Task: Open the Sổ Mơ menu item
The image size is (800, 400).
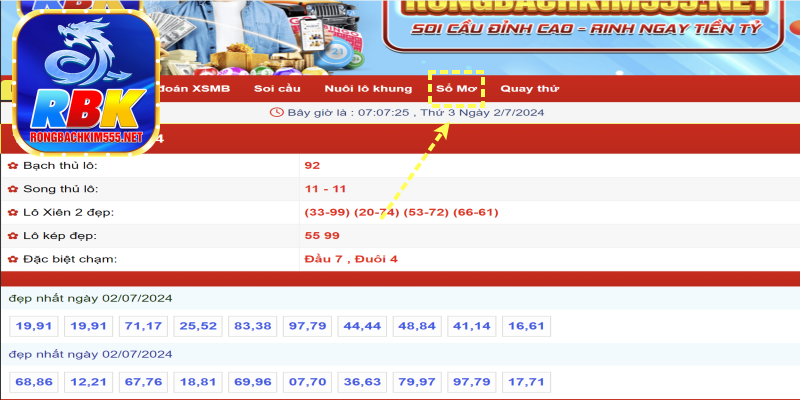Action: click(x=456, y=89)
